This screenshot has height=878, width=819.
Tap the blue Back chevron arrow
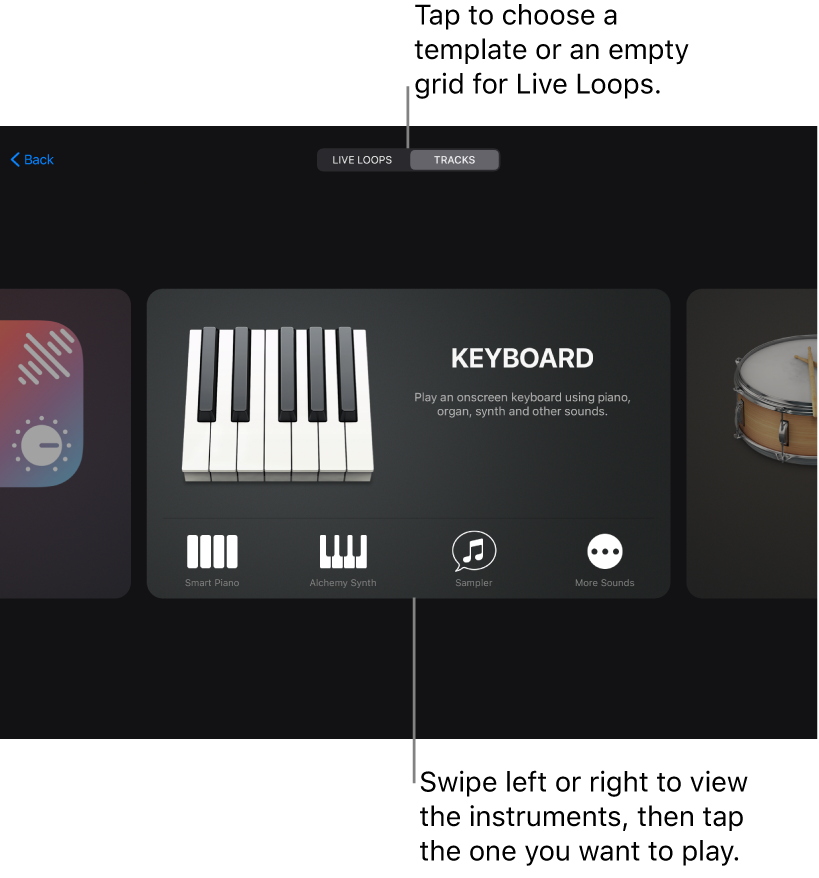click(x=14, y=159)
